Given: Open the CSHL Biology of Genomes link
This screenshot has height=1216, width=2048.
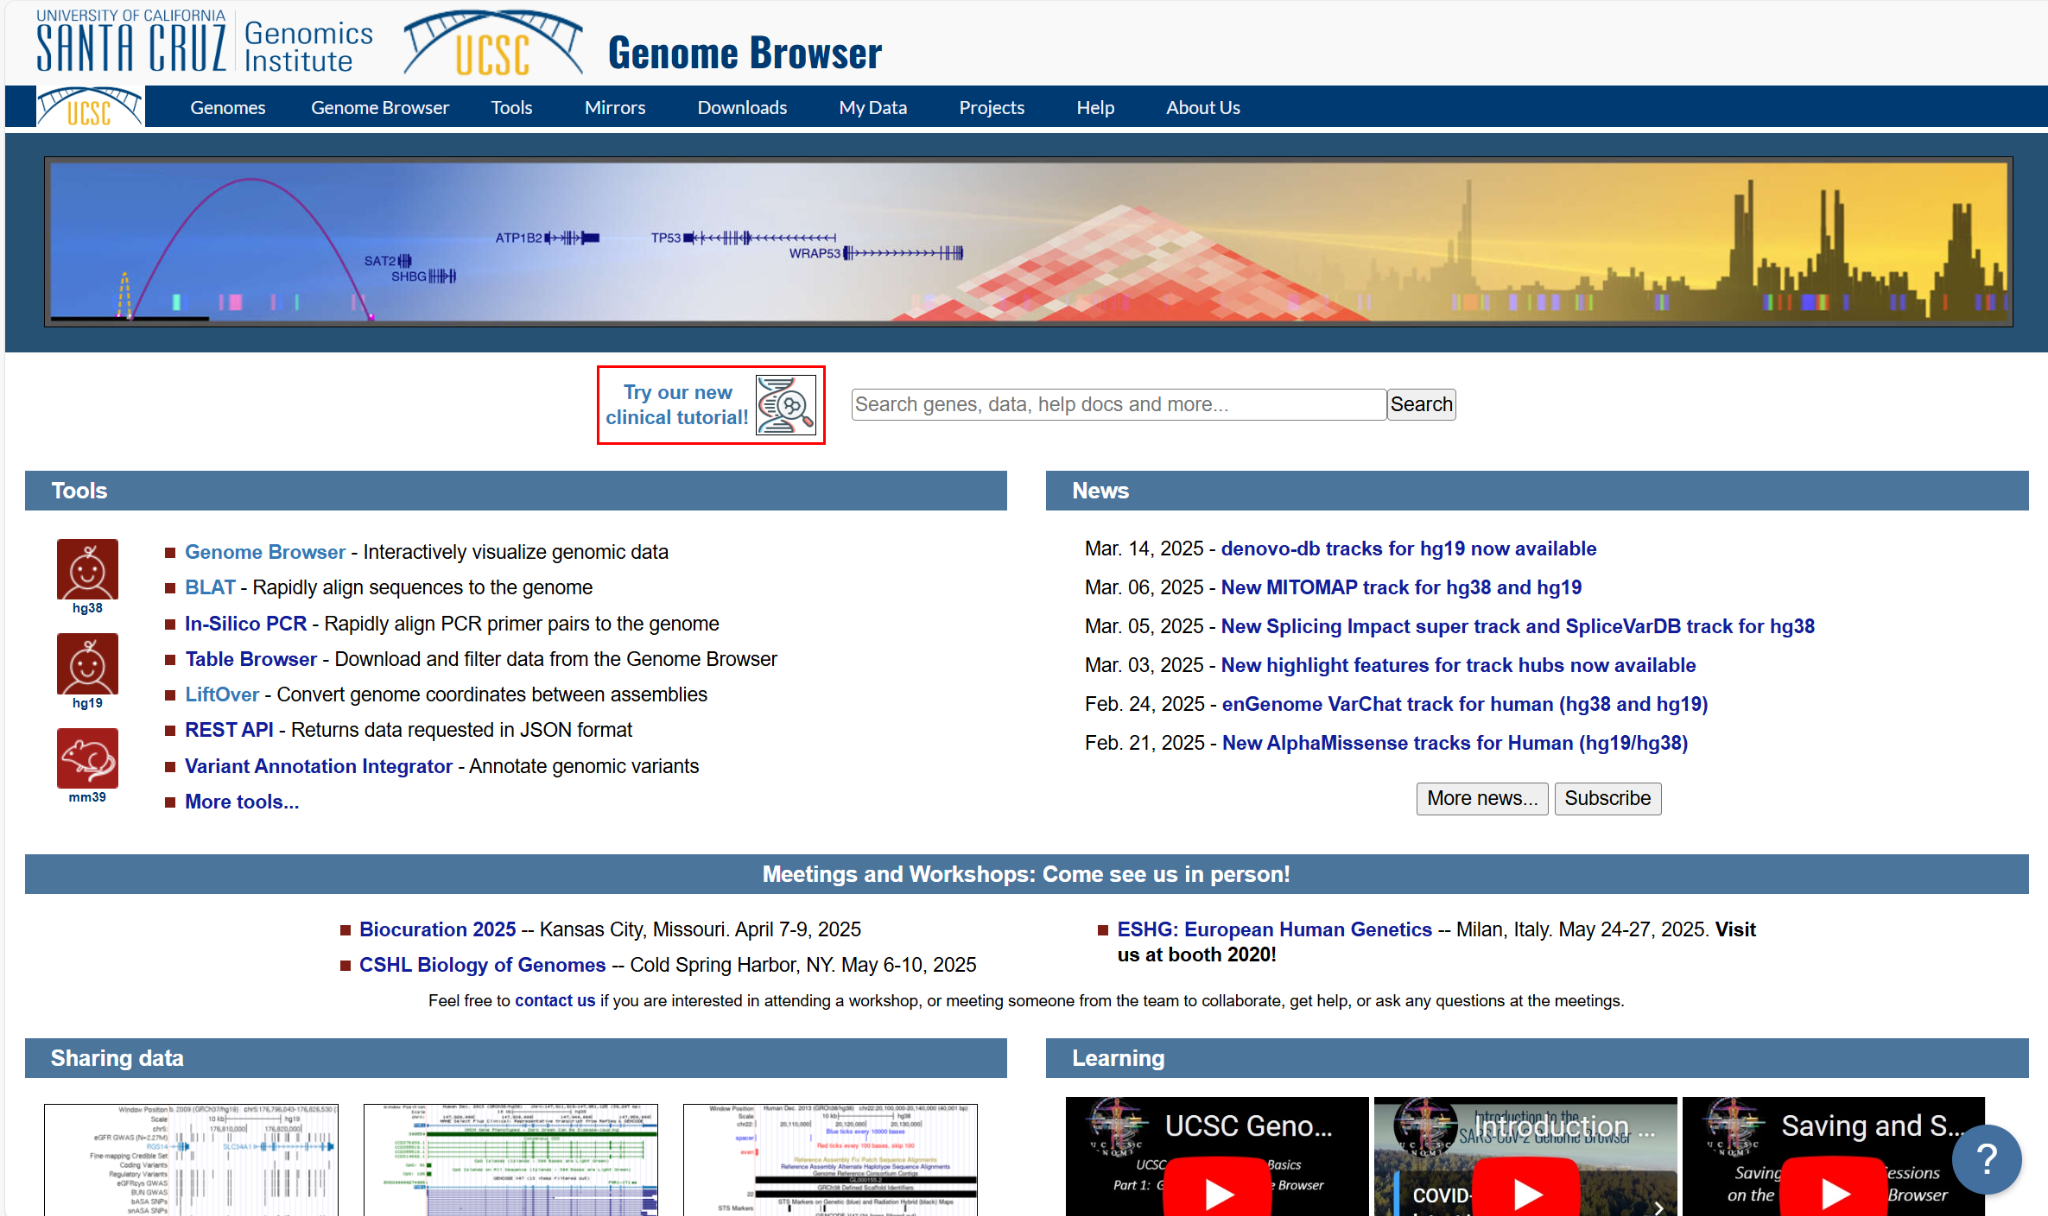Looking at the screenshot, I should (x=483, y=965).
